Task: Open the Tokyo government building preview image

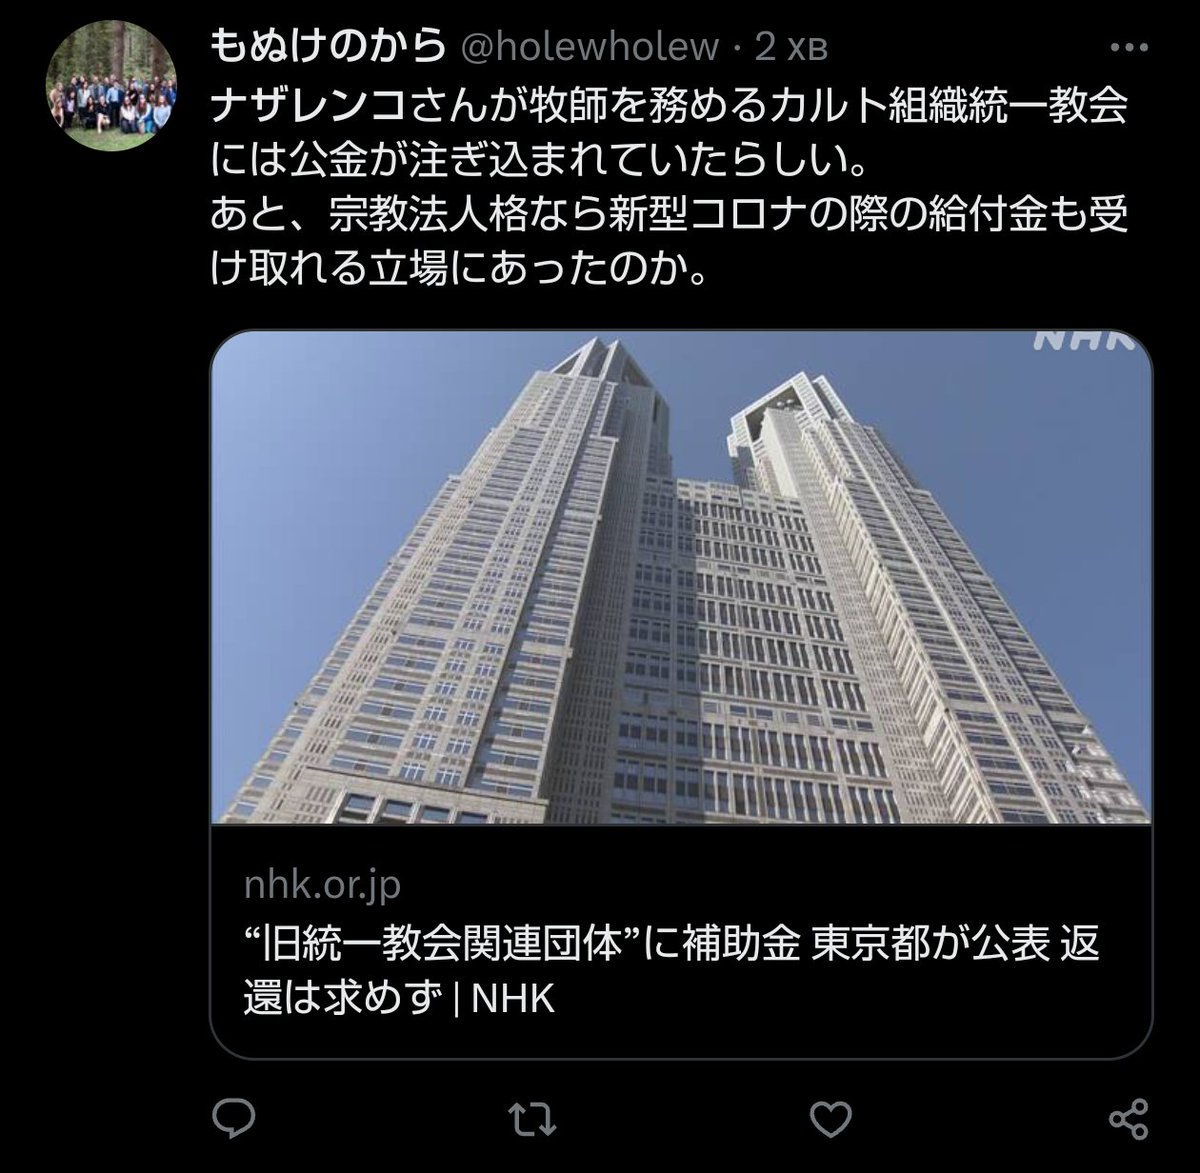Action: point(680,577)
